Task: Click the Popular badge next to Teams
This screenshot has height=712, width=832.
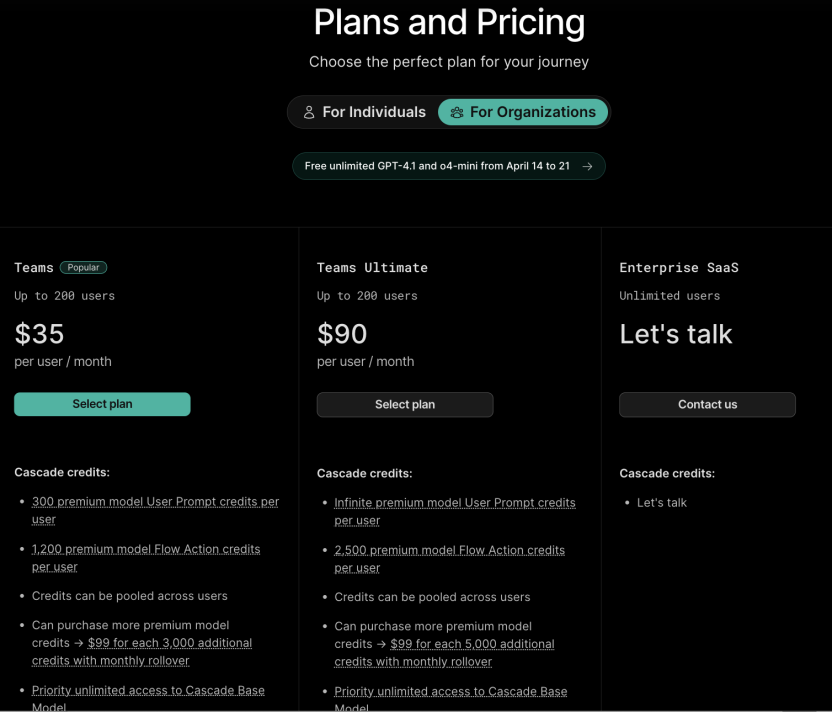Action: point(83,267)
